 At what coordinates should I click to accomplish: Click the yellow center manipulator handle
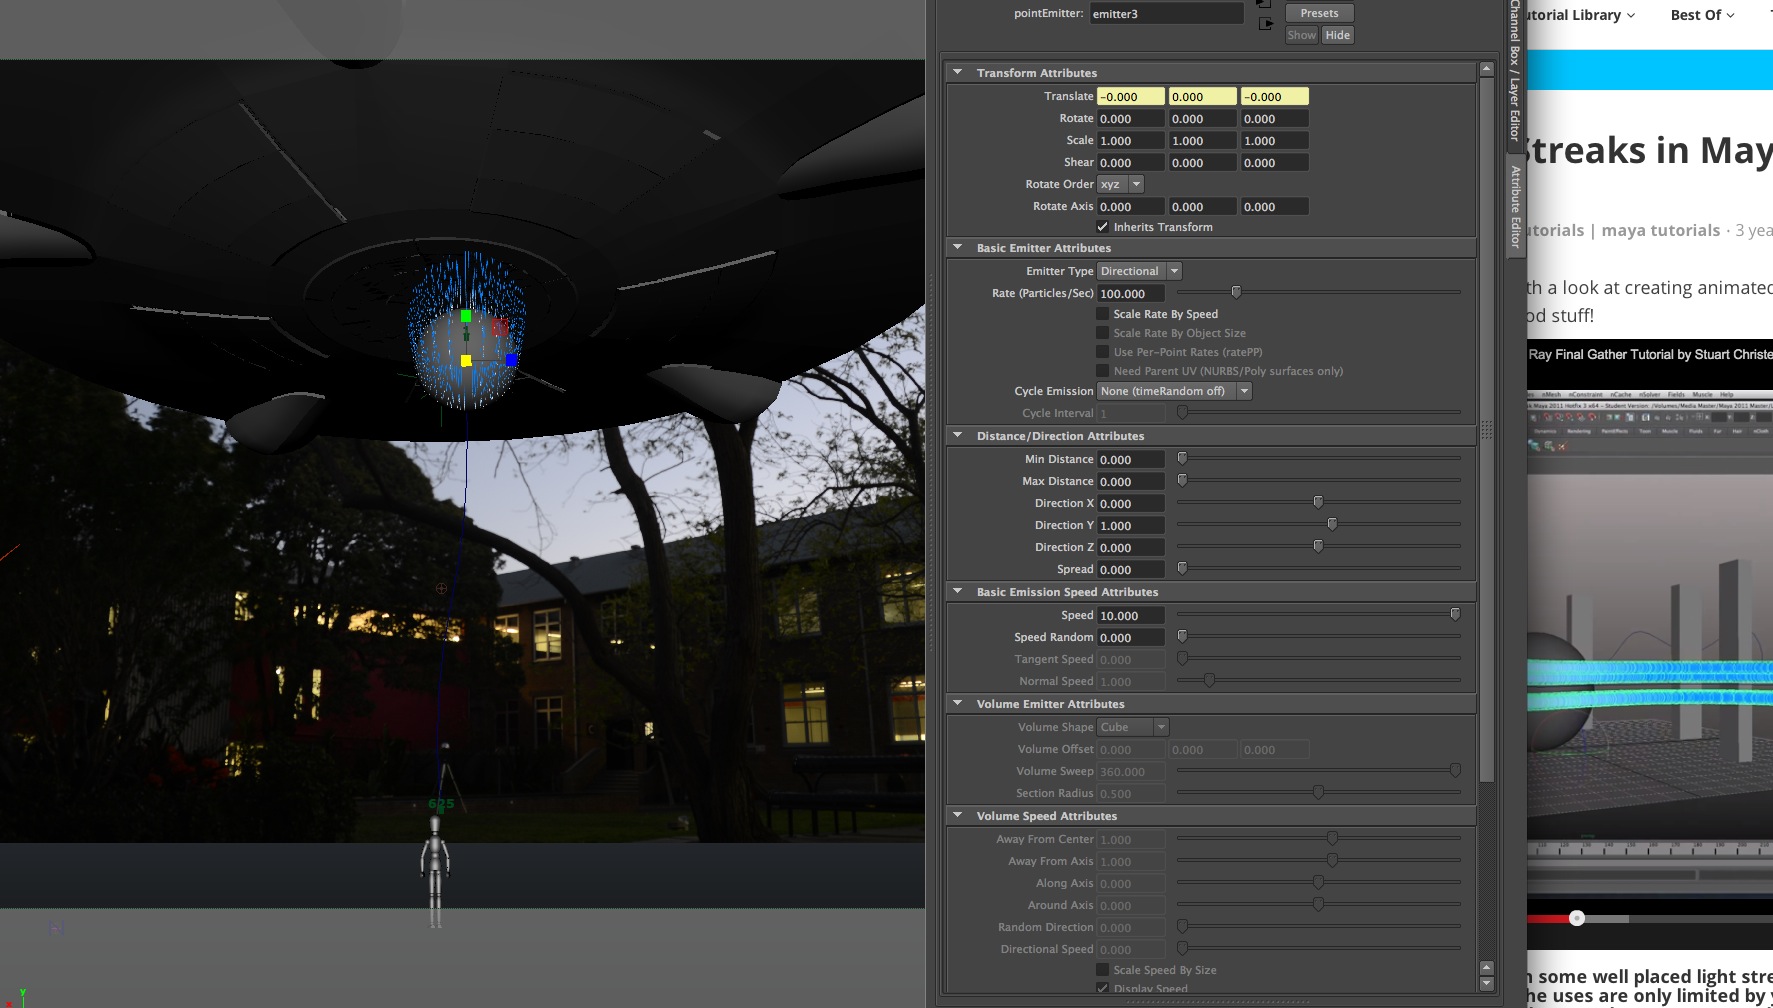(465, 360)
